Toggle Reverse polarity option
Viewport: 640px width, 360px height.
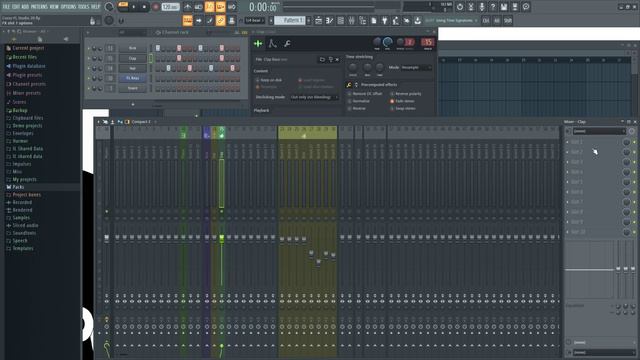point(406,94)
